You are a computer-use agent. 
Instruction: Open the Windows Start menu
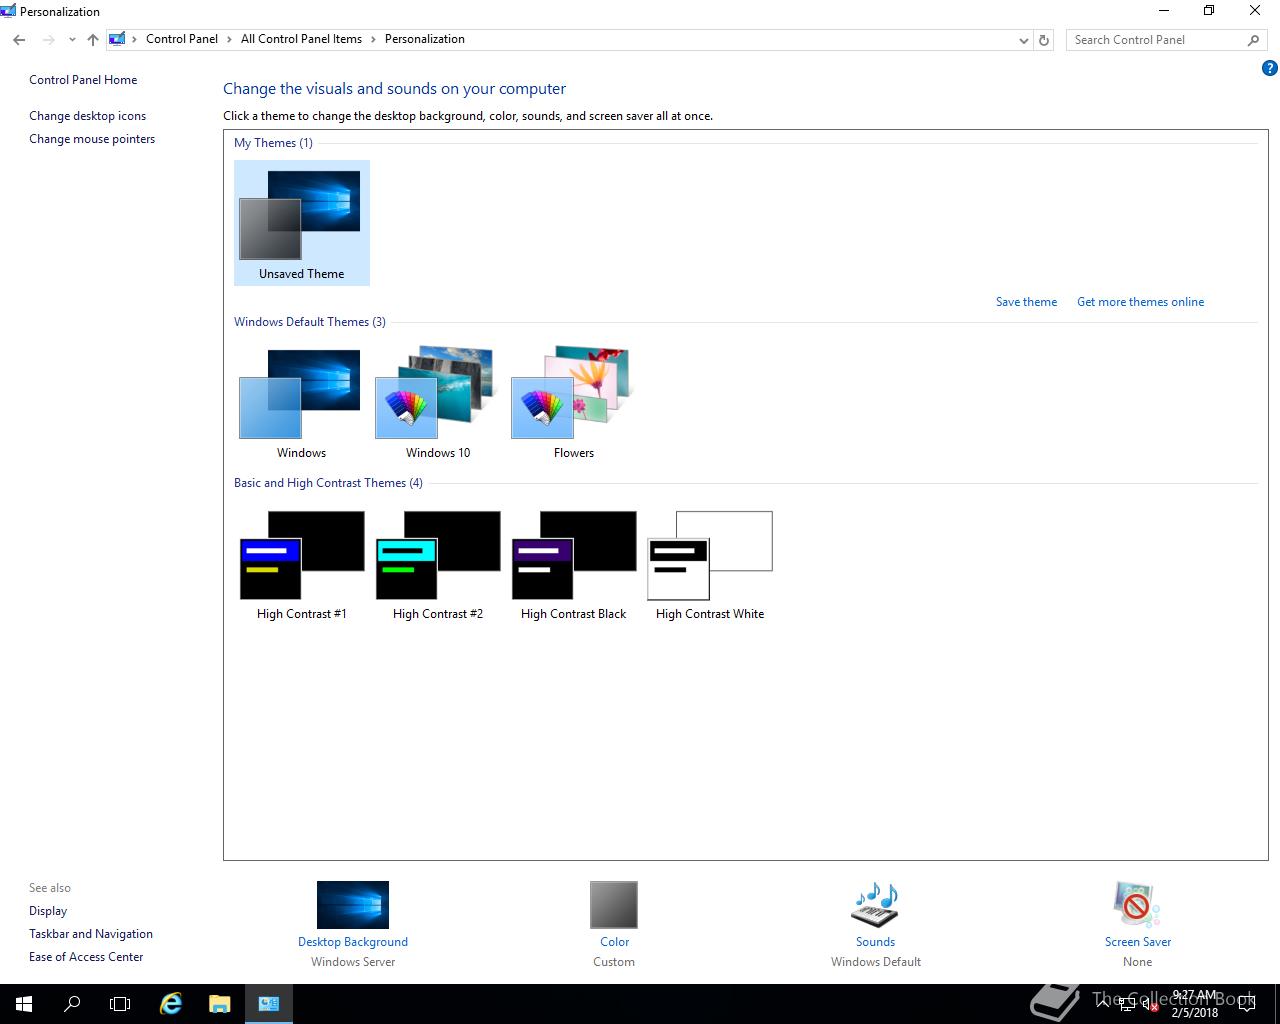coord(24,1004)
